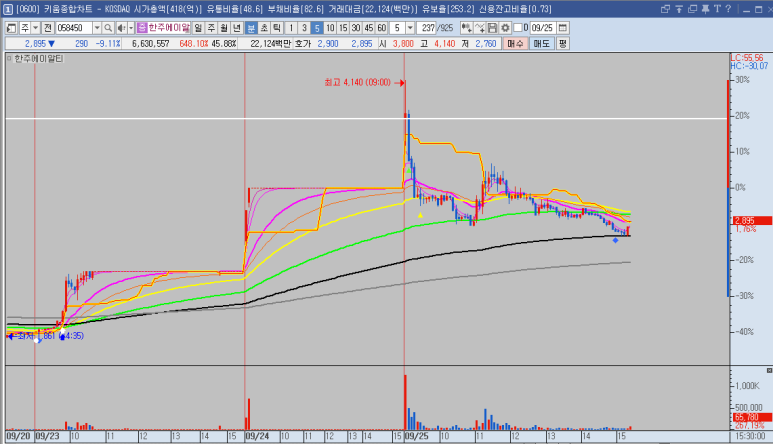
Task: Click the speaker sound alert icon
Action: (121, 28)
